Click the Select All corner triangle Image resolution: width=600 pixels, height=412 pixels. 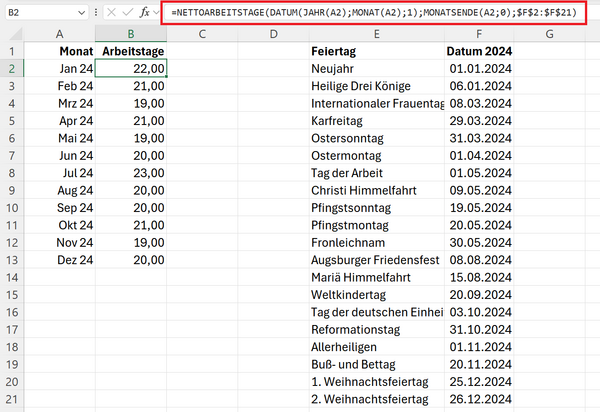tap(10, 35)
